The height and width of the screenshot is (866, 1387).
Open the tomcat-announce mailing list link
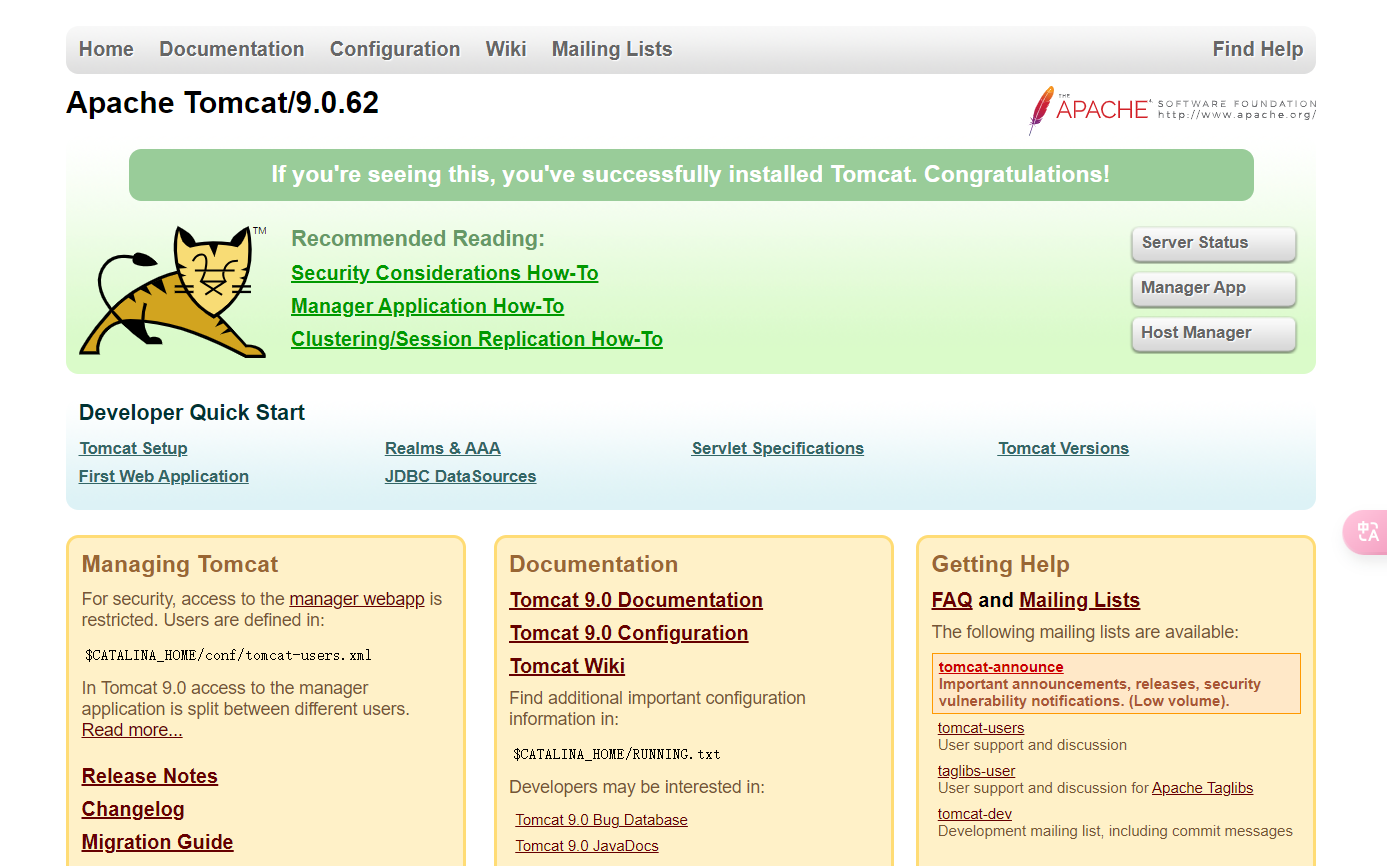pyautogui.click(x=1001, y=667)
